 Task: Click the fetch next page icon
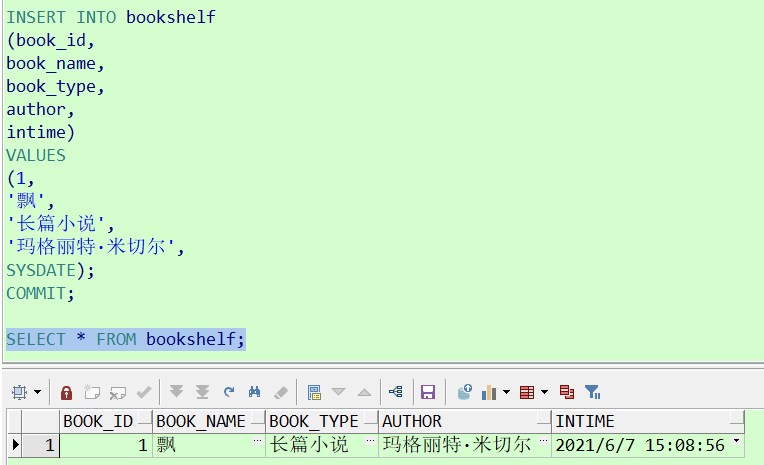click(x=176, y=392)
